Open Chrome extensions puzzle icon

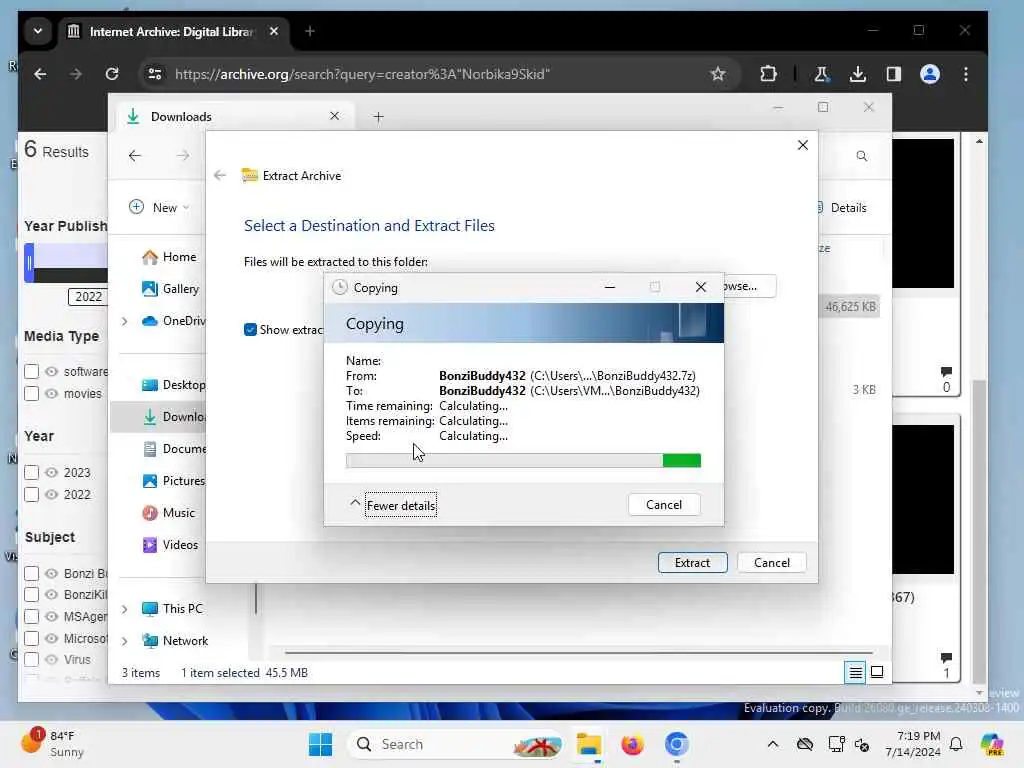click(x=769, y=74)
